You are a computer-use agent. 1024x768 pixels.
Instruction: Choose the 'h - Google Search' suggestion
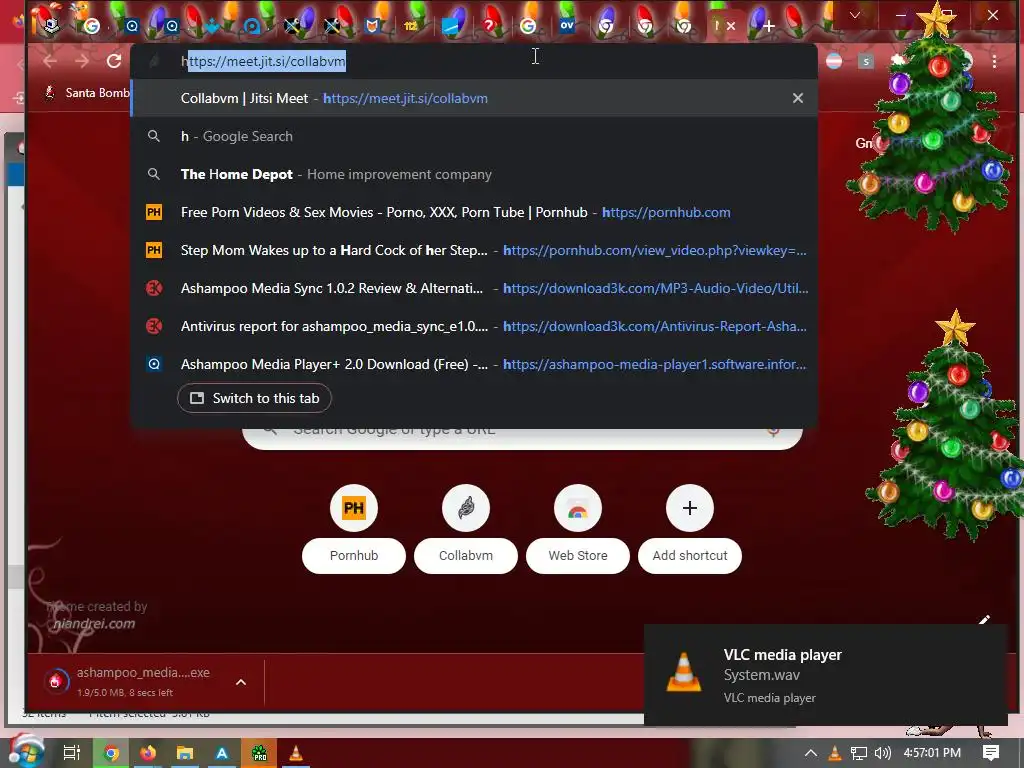point(474,136)
